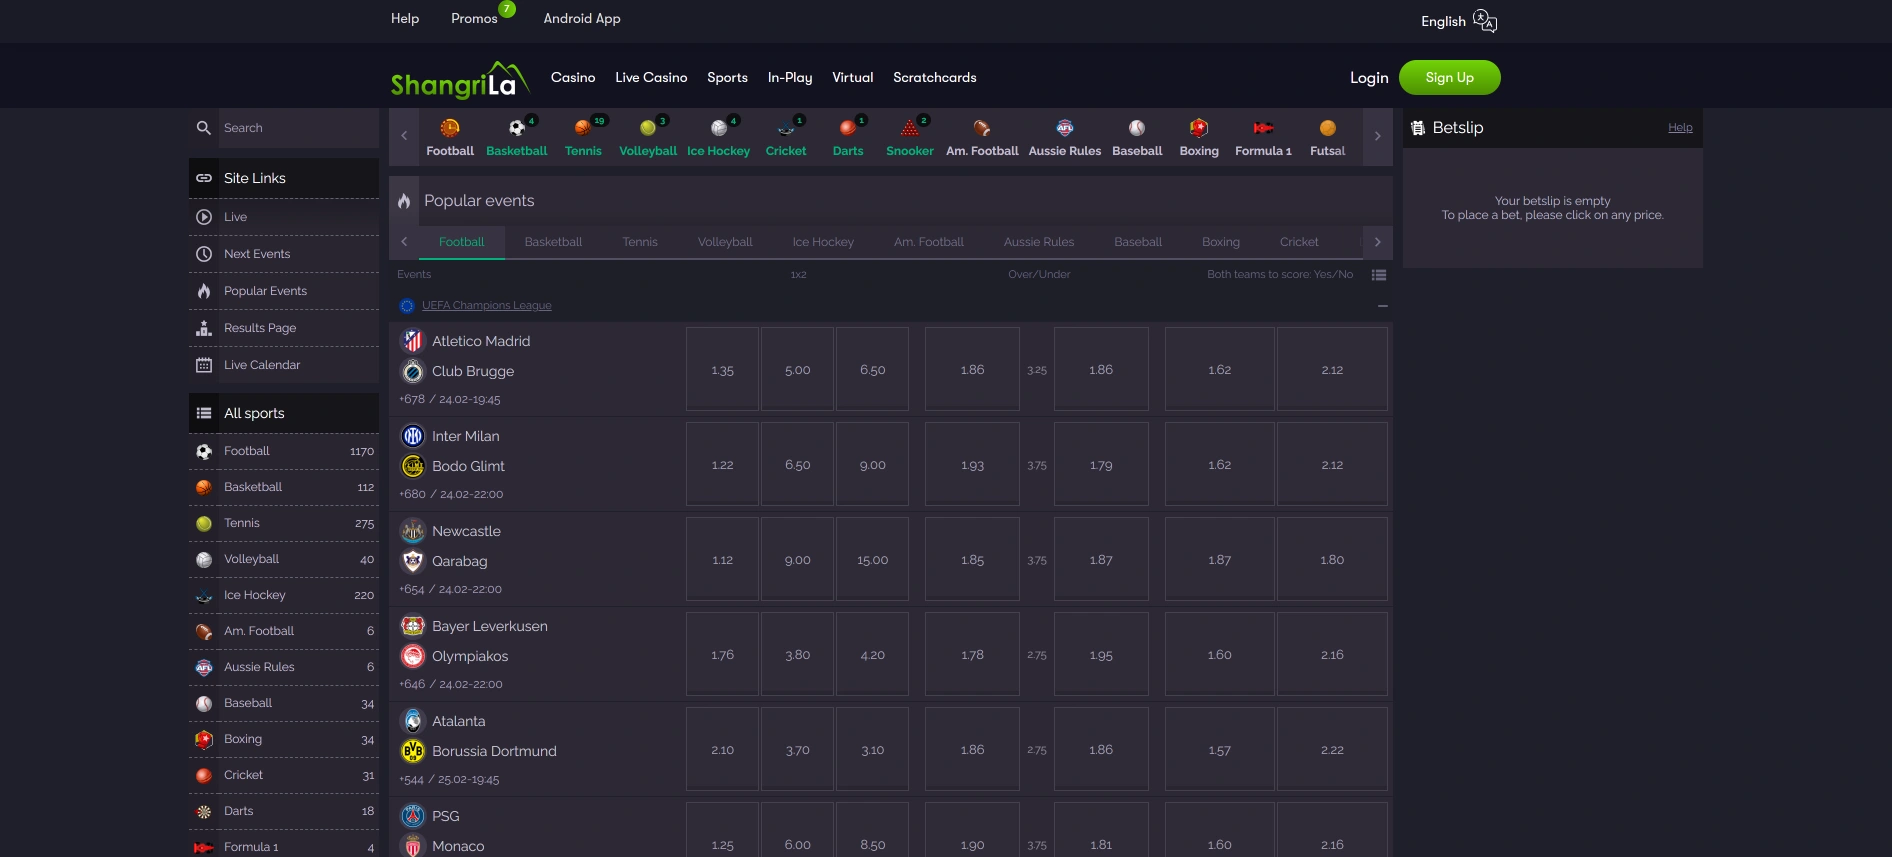This screenshot has height=857, width=1892.
Task: Click the Atletico Madrid team crest
Action: point(413,341)
